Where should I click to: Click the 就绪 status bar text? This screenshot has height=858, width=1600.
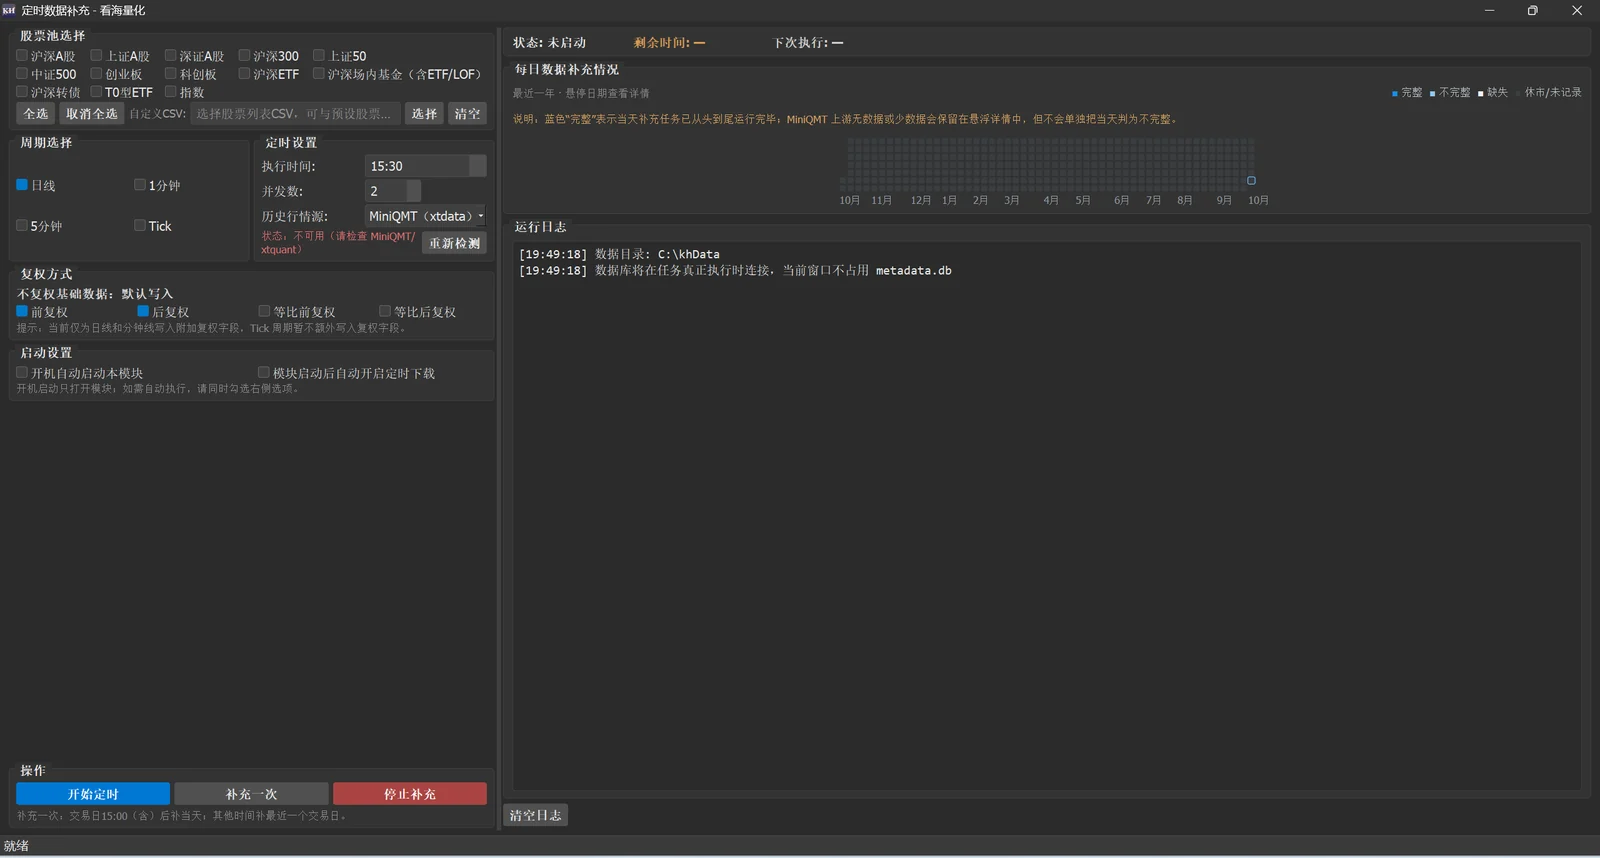[x=16, y=846]
